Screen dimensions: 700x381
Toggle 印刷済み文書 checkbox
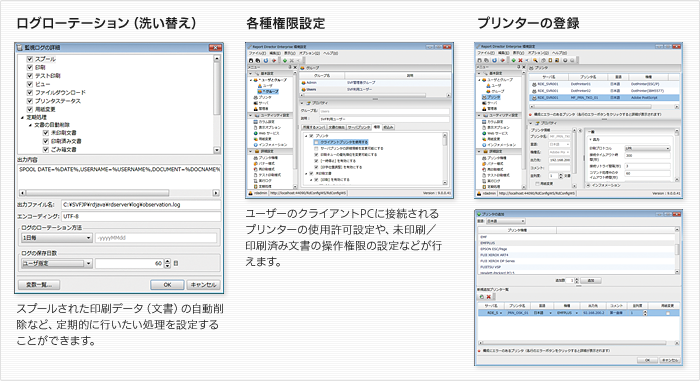[46, 141]
